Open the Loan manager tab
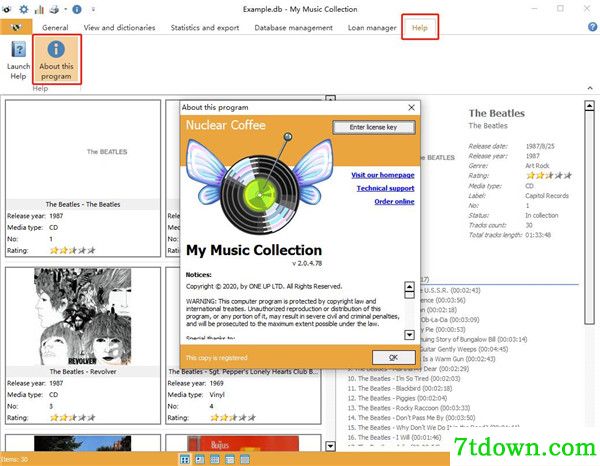This screenshot has width=600, height=466. [x=372, y=28]
